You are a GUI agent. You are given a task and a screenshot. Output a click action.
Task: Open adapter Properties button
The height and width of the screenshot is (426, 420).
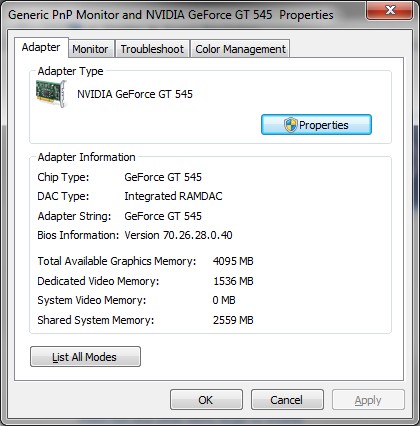pos(316,125)
